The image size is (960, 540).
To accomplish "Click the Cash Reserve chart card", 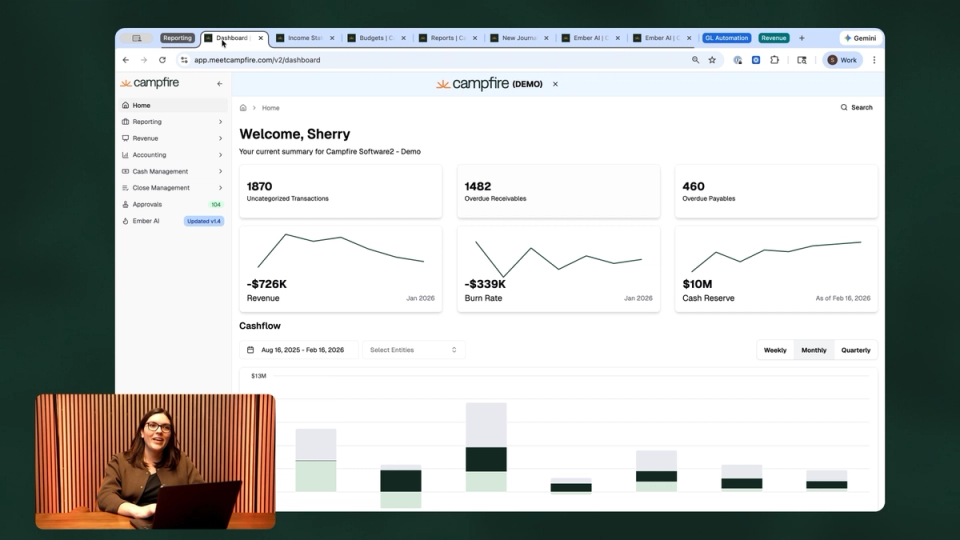I will 776,269.
